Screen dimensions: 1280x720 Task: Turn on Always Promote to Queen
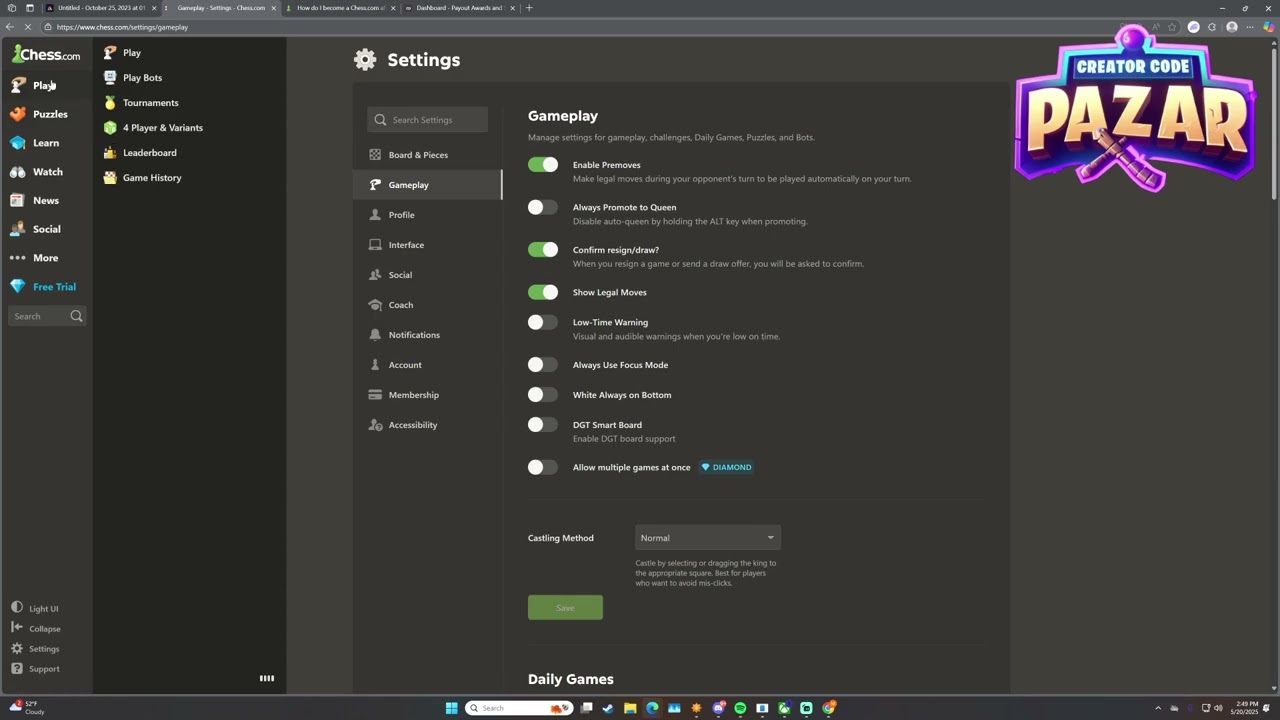[543, 207]
